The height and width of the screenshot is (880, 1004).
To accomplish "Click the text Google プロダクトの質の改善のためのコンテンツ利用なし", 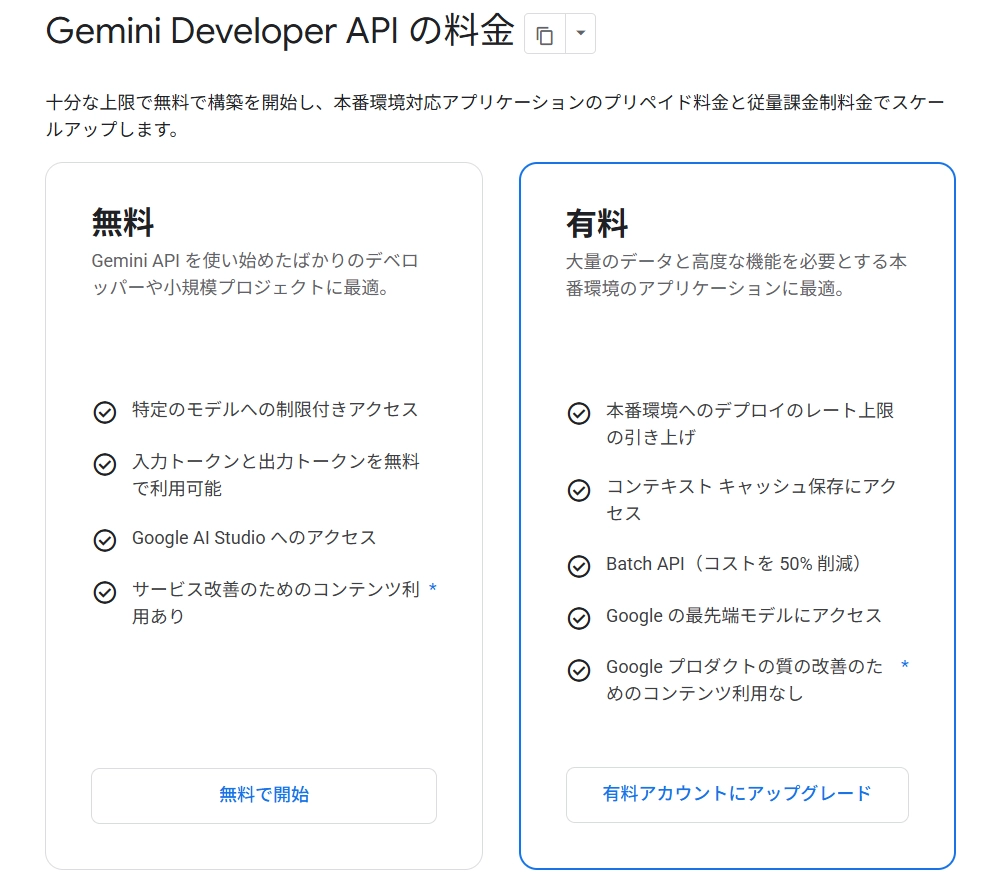I will point(745,680).
